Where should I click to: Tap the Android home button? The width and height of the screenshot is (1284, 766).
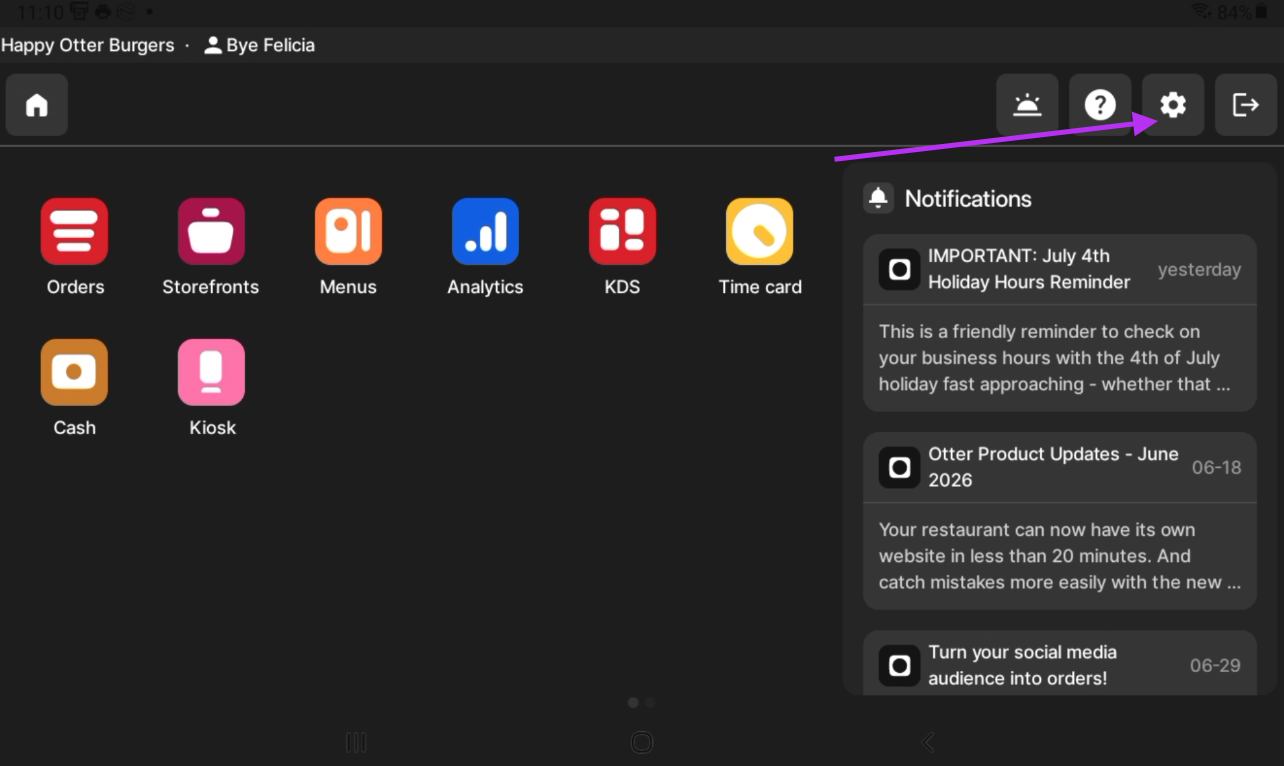[642, 742]
